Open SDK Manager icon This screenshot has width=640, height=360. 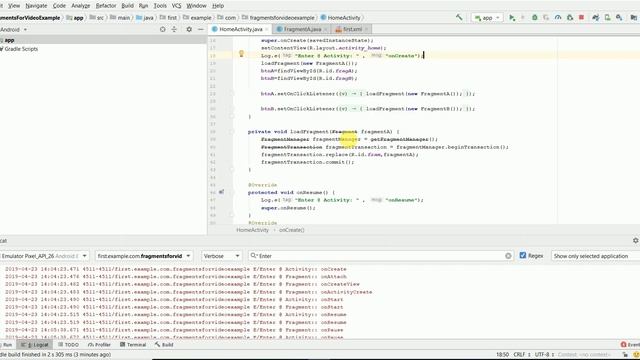point(619,18)
